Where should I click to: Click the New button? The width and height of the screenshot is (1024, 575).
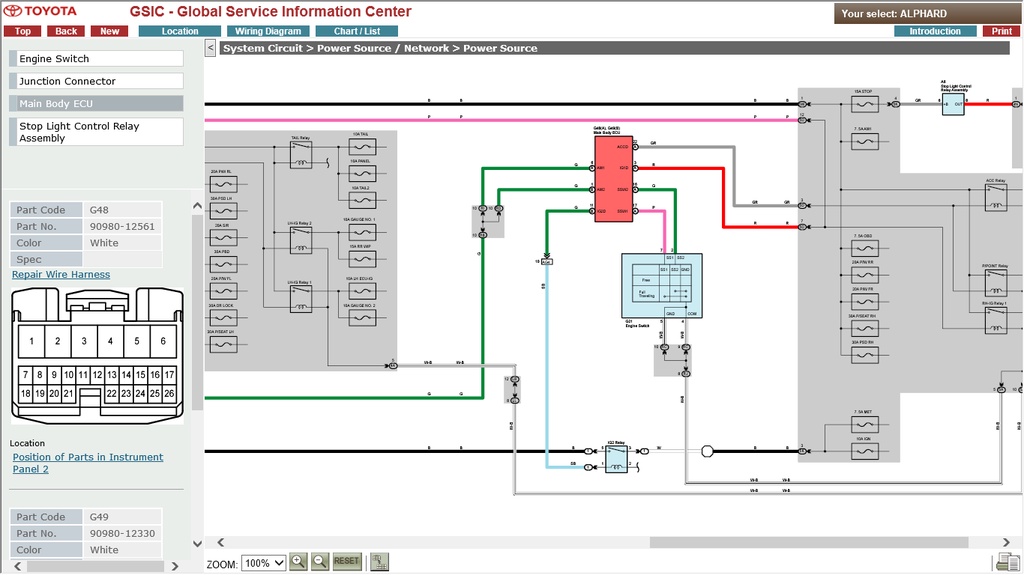point(110,31)
